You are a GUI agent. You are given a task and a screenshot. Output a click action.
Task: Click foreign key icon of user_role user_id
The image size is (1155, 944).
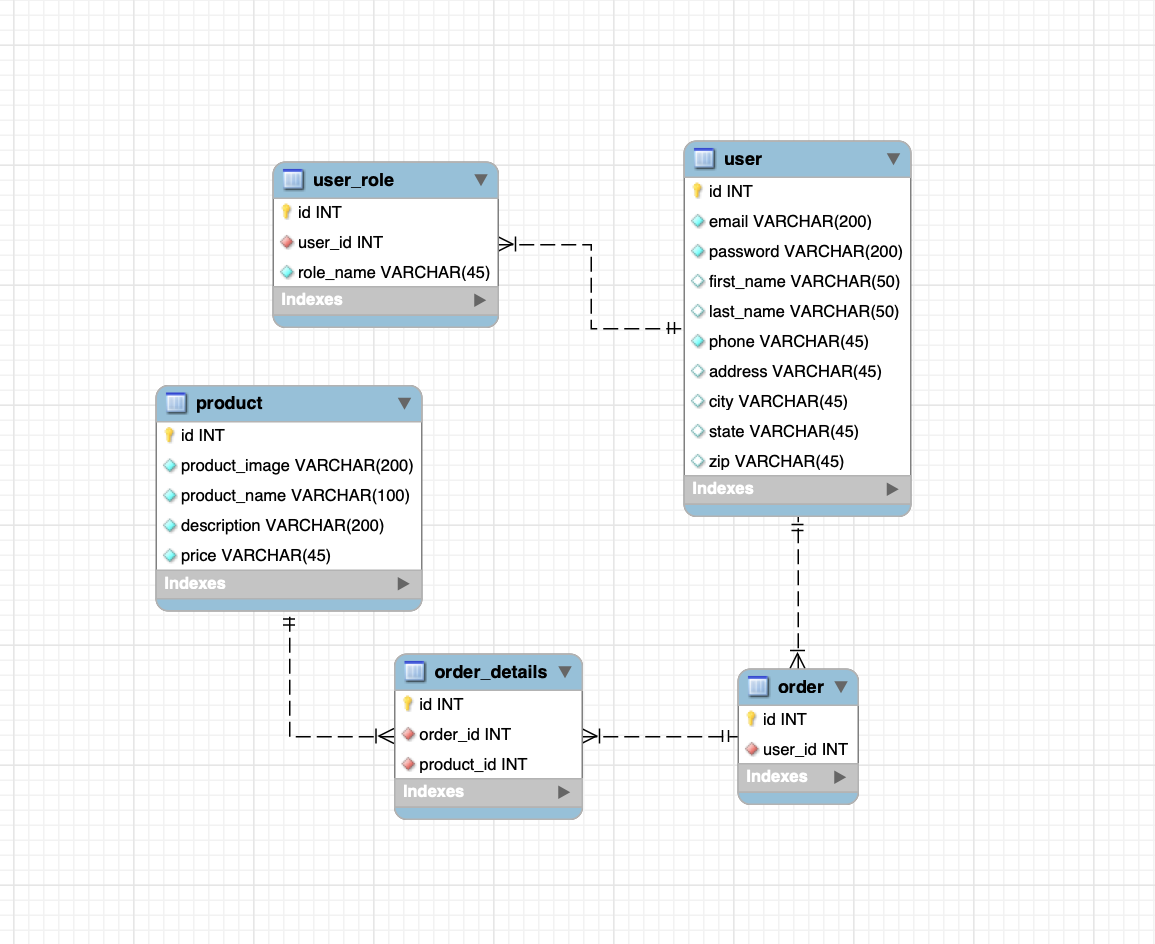click(287, 242)
